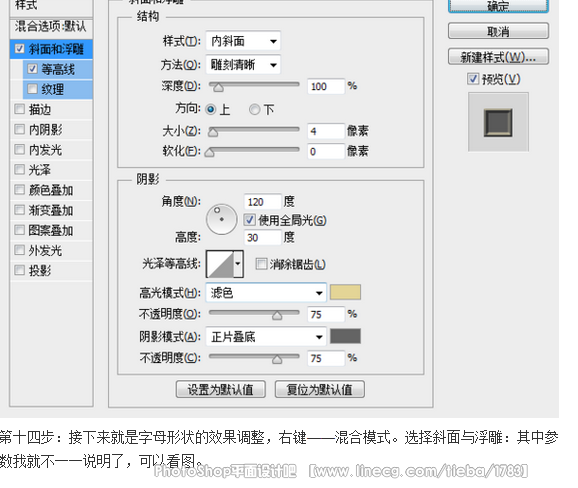578x488 pixels.
Task: Enable the 图案叠加 checkbox
Action: (19, 230)
